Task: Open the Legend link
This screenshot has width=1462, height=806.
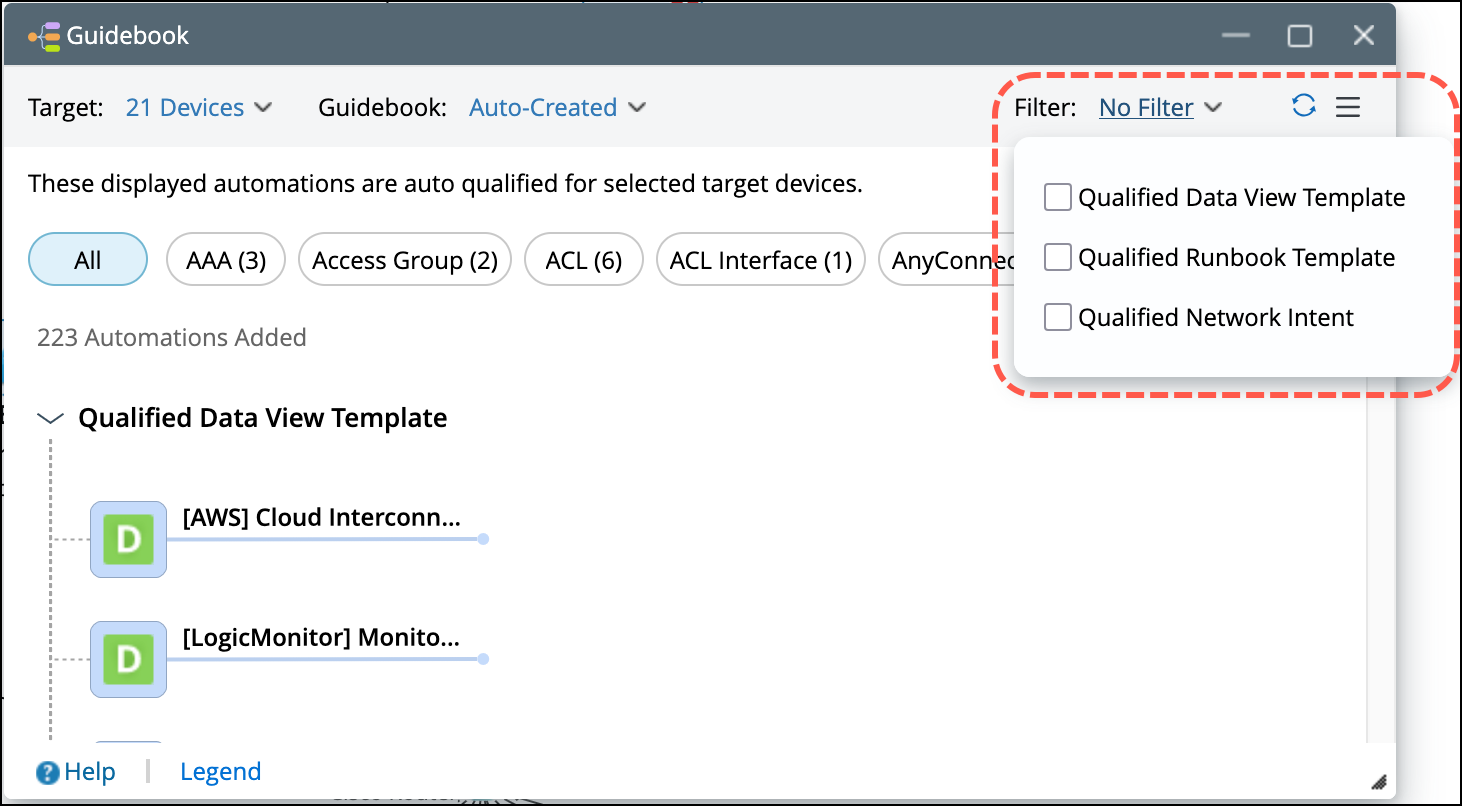Action: (x=220, y=772)
